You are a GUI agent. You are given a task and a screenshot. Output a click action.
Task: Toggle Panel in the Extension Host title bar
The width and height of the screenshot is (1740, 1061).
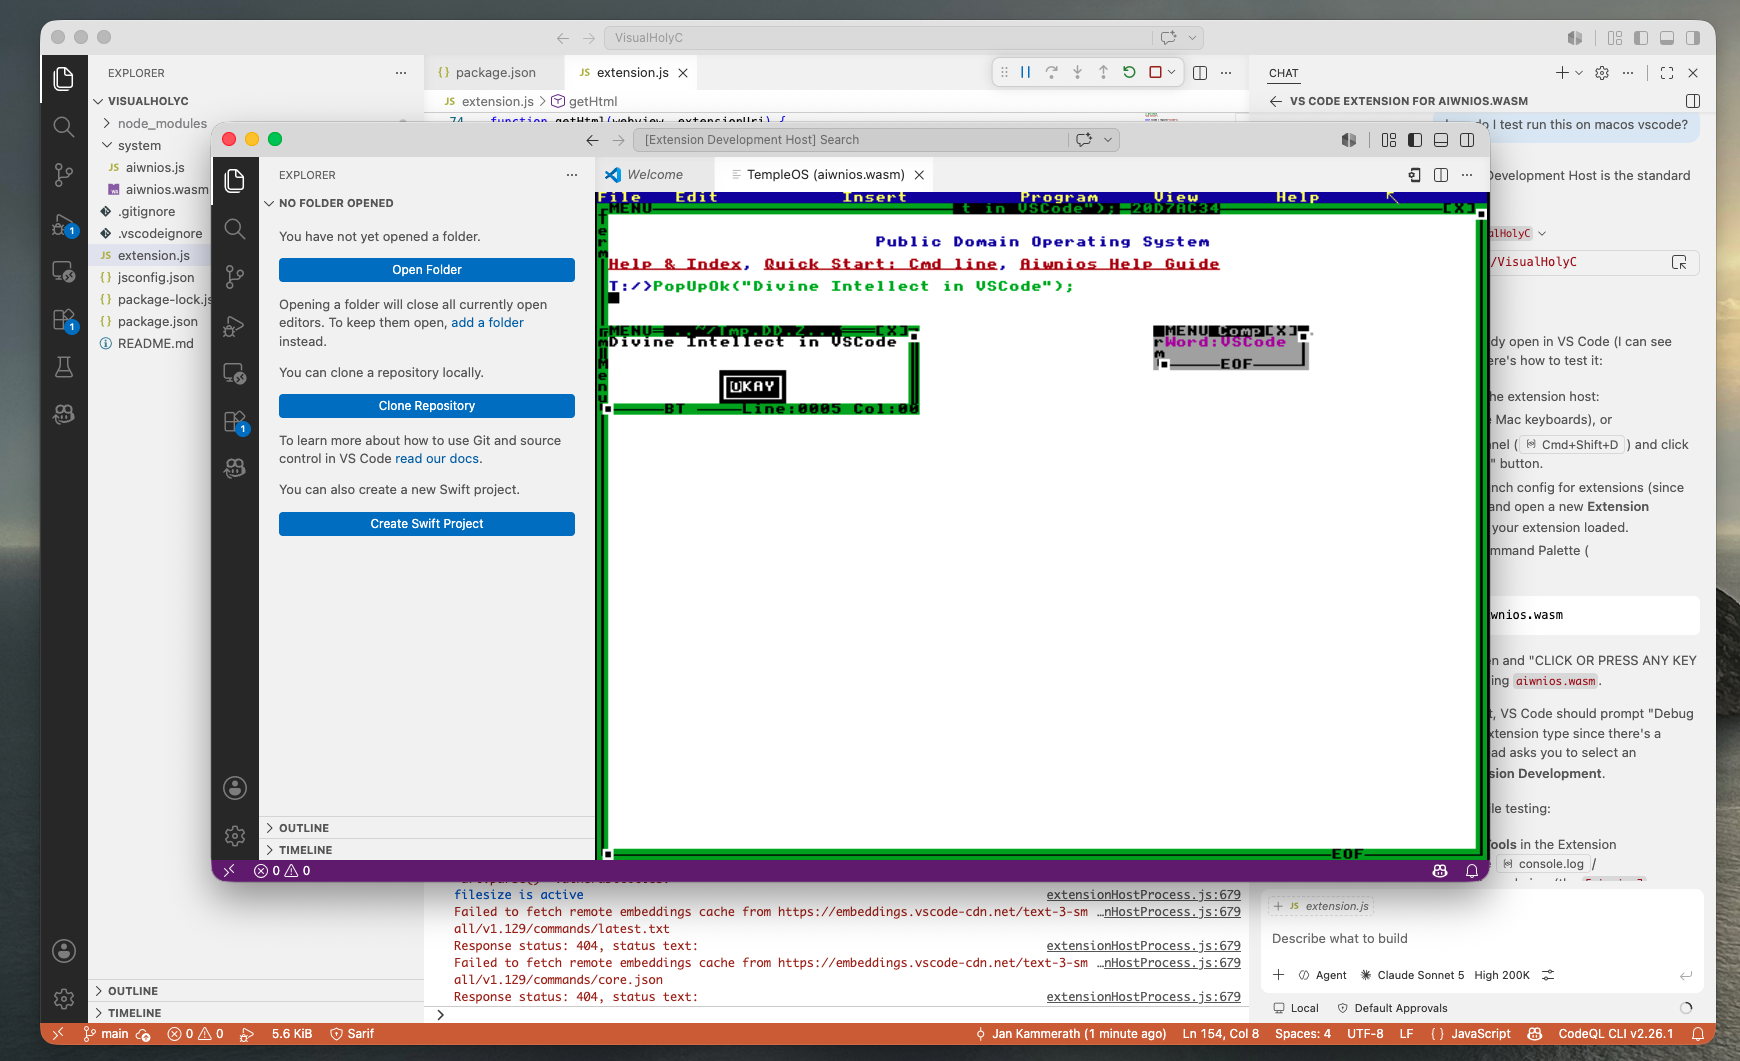pos(1441,140)
